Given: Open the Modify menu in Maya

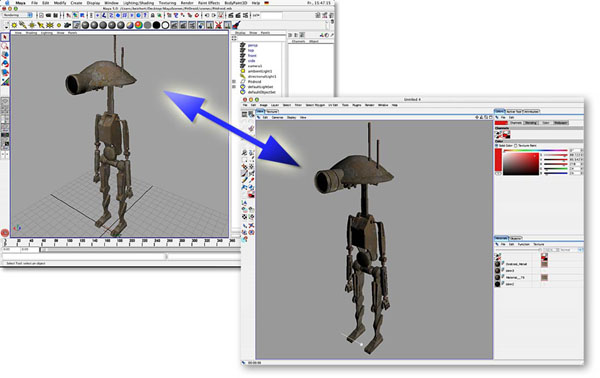Looking at the screenshot, I should [60, 3].
